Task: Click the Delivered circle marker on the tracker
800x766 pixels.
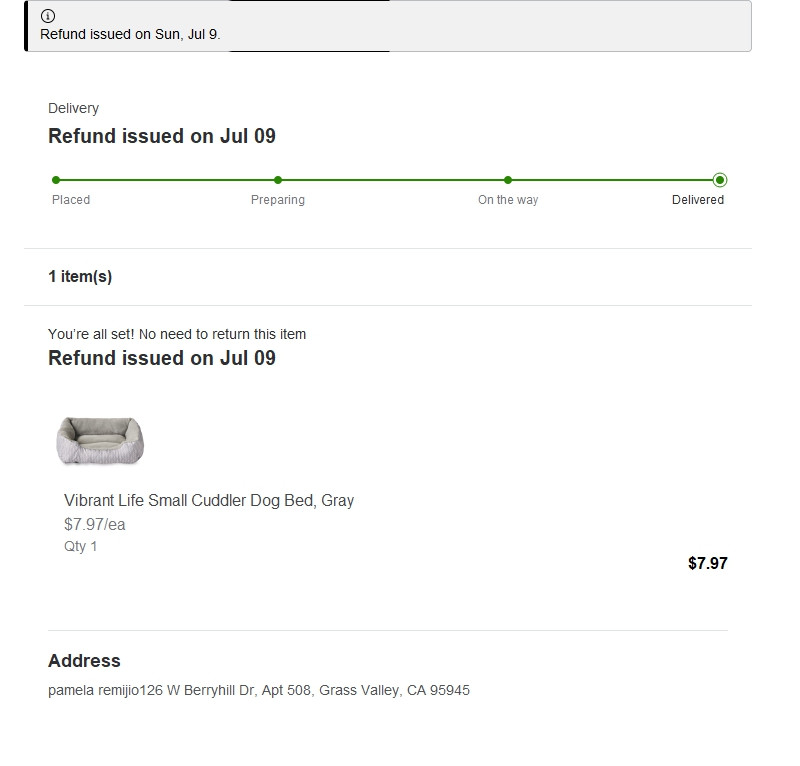Action: point(720,180)
